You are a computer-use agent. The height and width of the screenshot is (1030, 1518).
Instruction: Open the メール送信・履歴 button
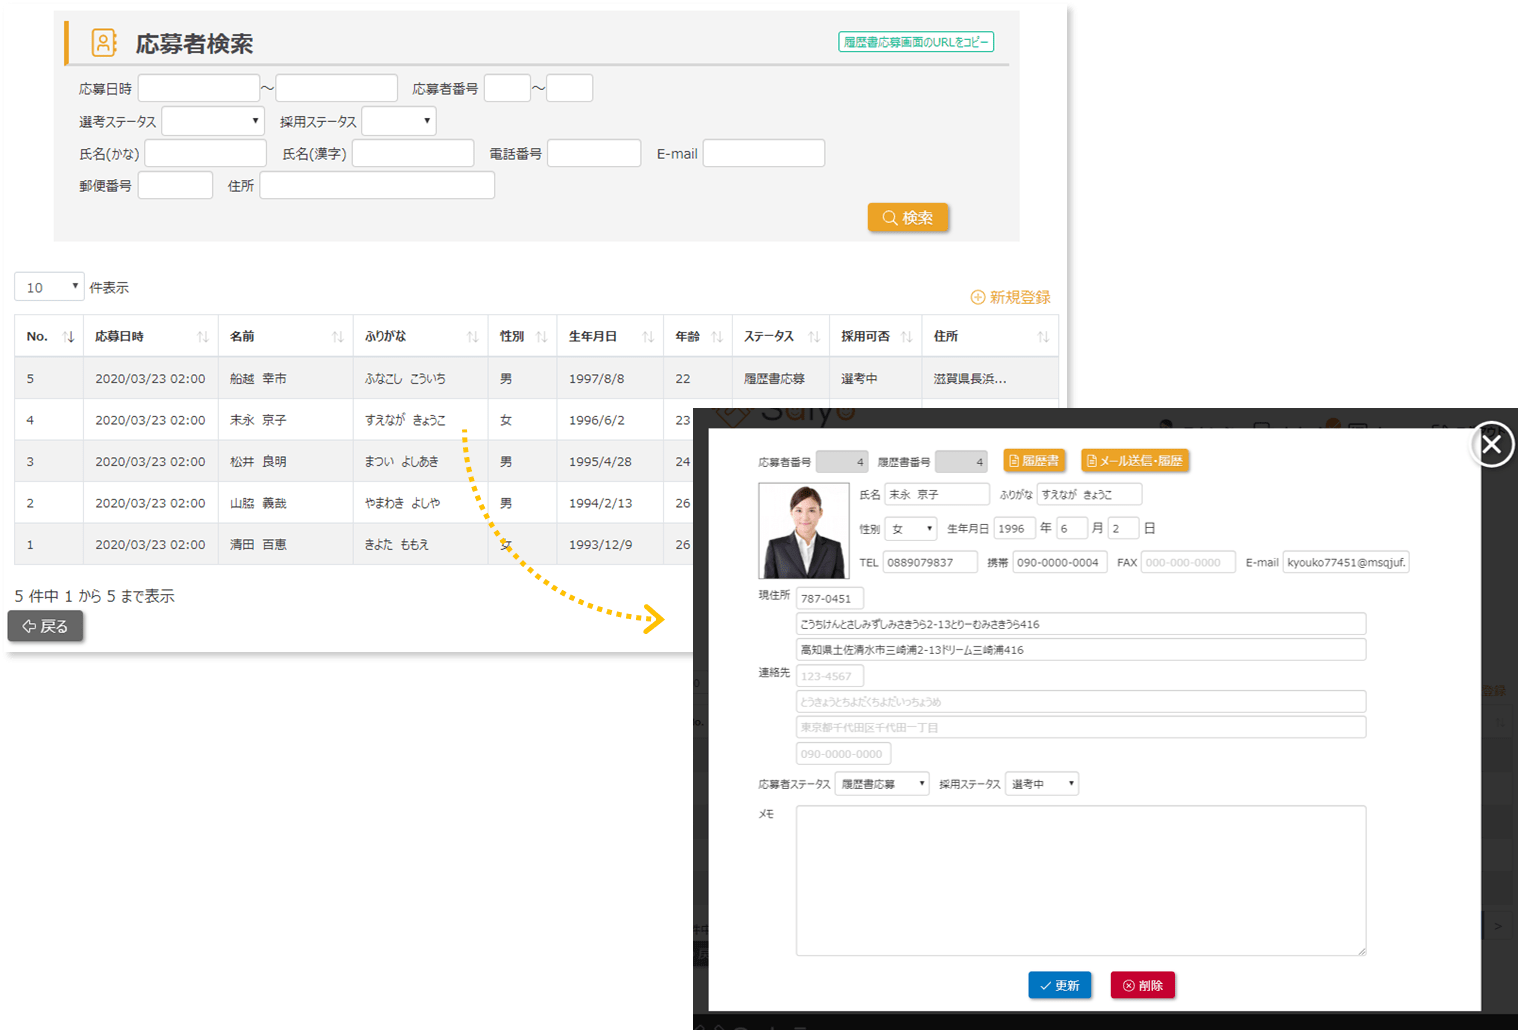(1134, 461)
